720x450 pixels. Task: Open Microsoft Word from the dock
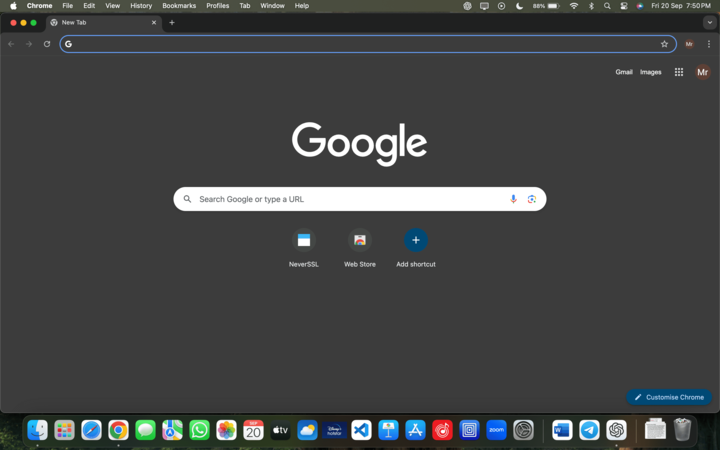562,430
